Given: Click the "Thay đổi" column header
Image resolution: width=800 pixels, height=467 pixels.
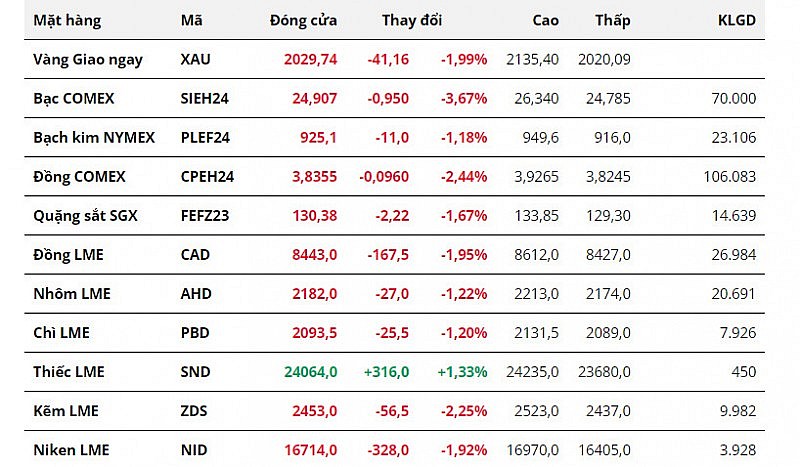Looking at the screenshot, I should [x=411, y=20].
